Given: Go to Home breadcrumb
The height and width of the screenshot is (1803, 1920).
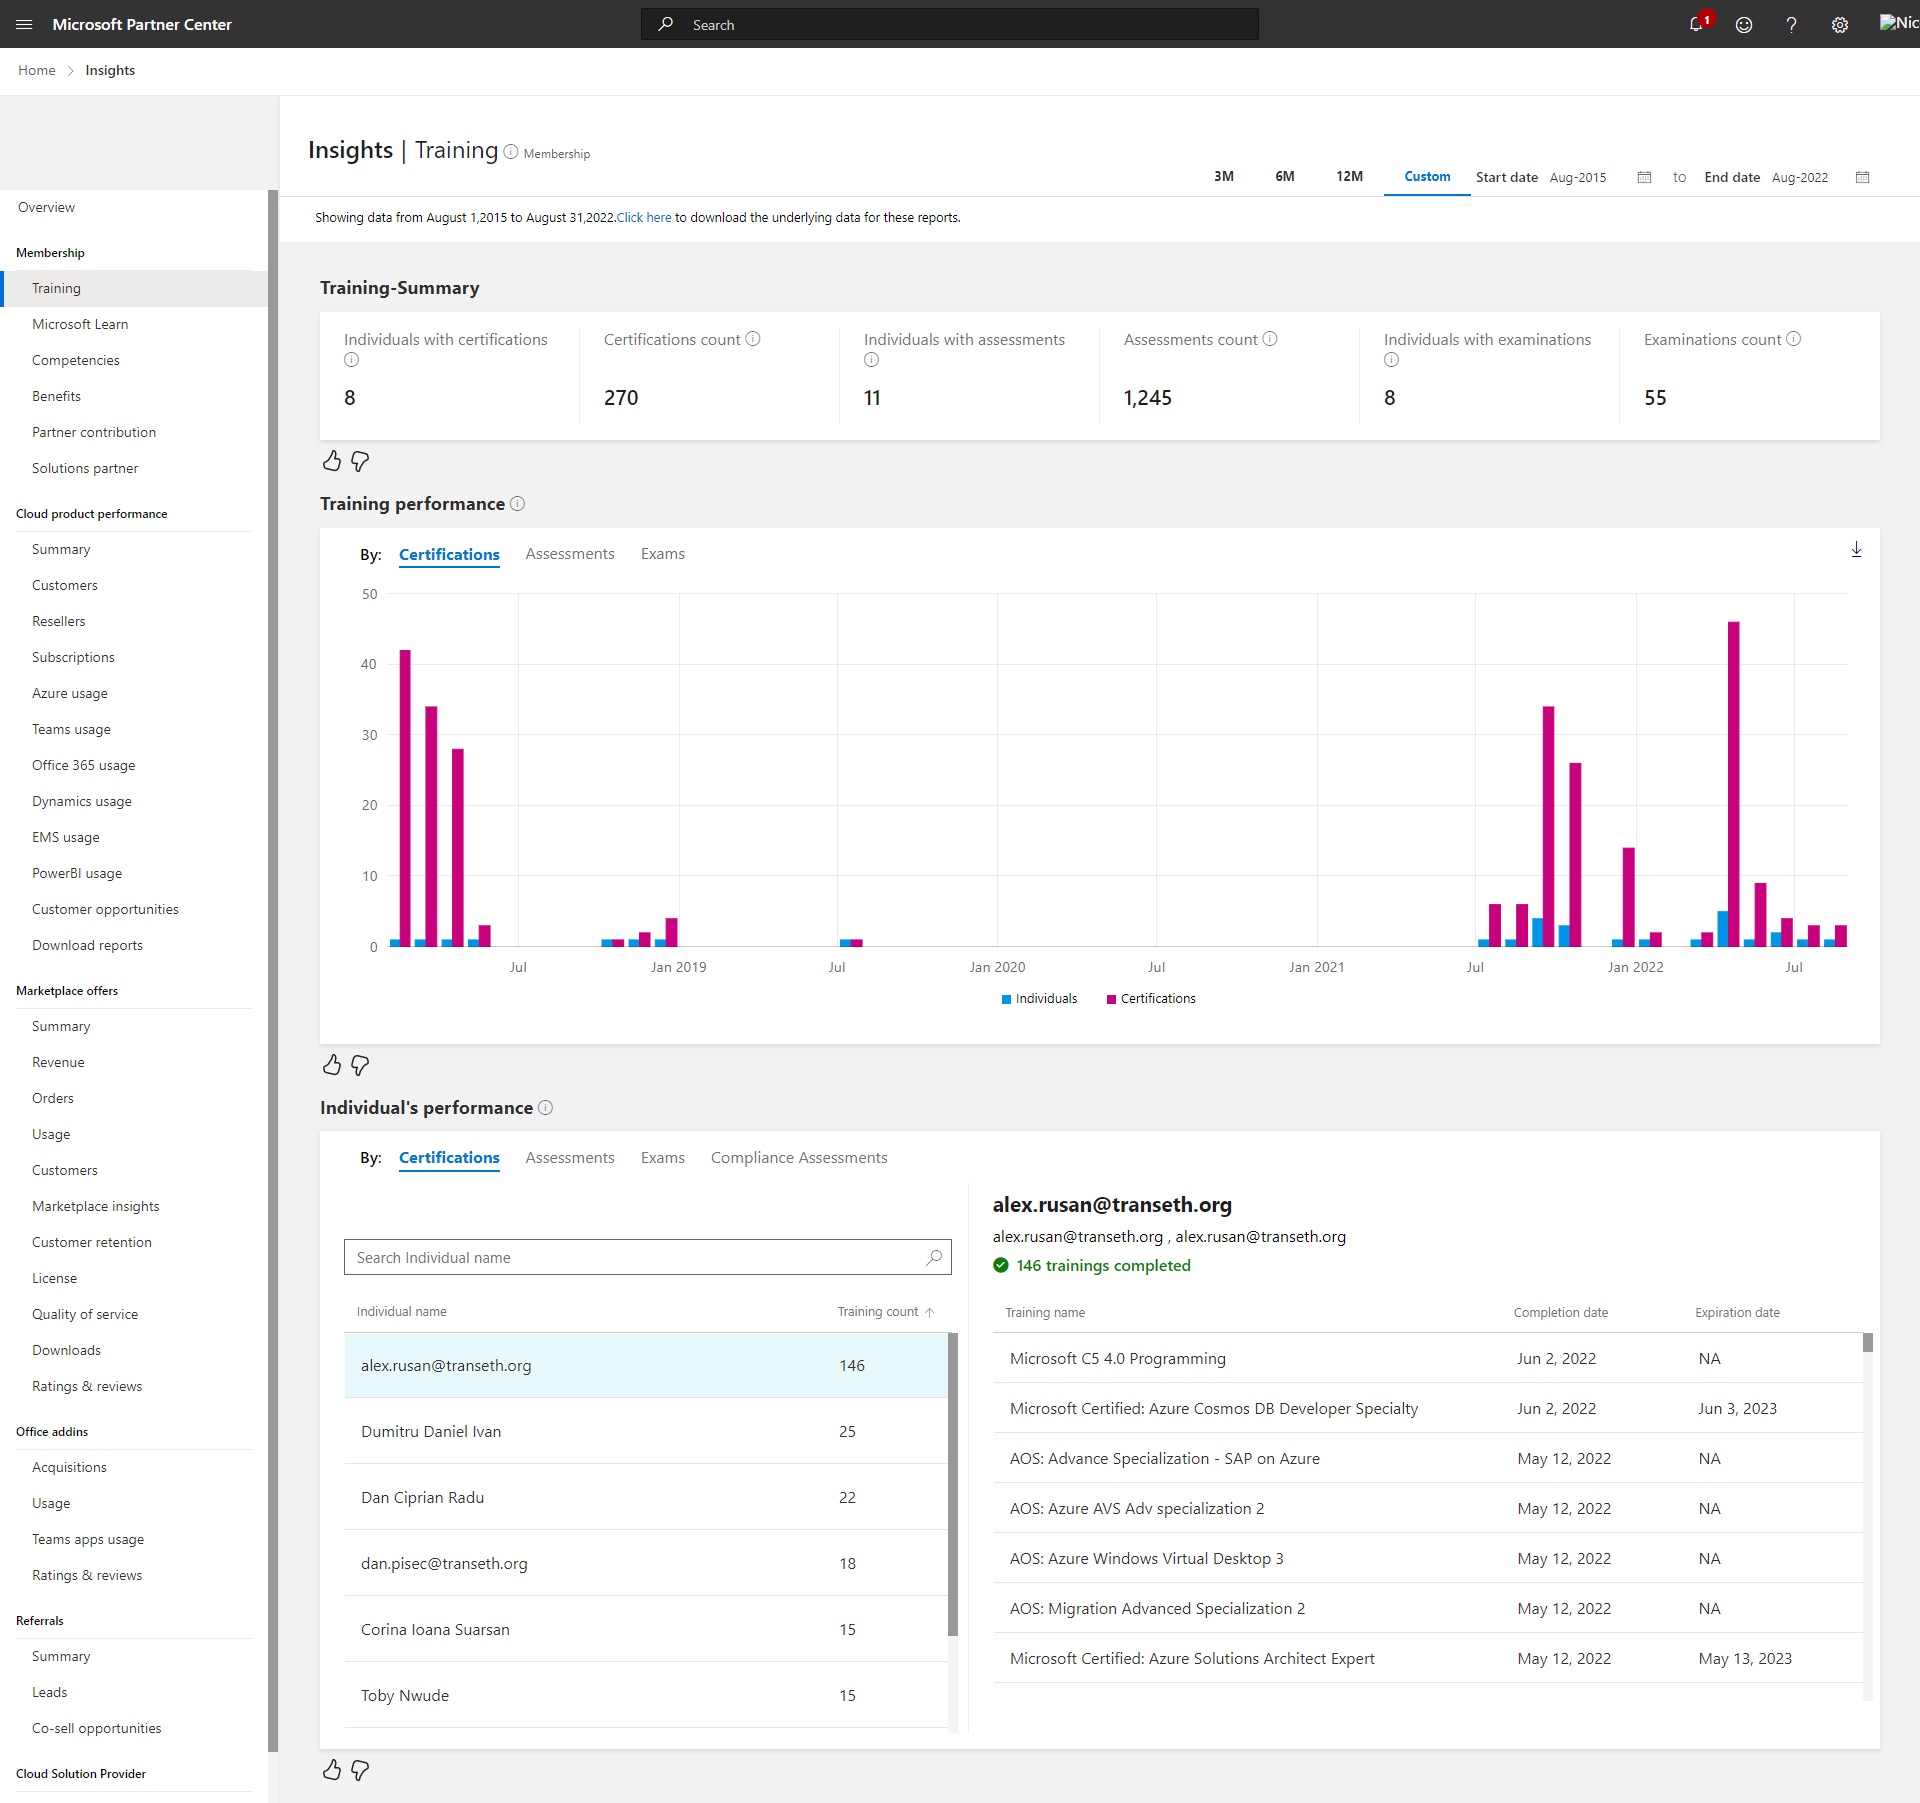Looking at the screenshot, I should pyautogui.click(x=37, y=70).
